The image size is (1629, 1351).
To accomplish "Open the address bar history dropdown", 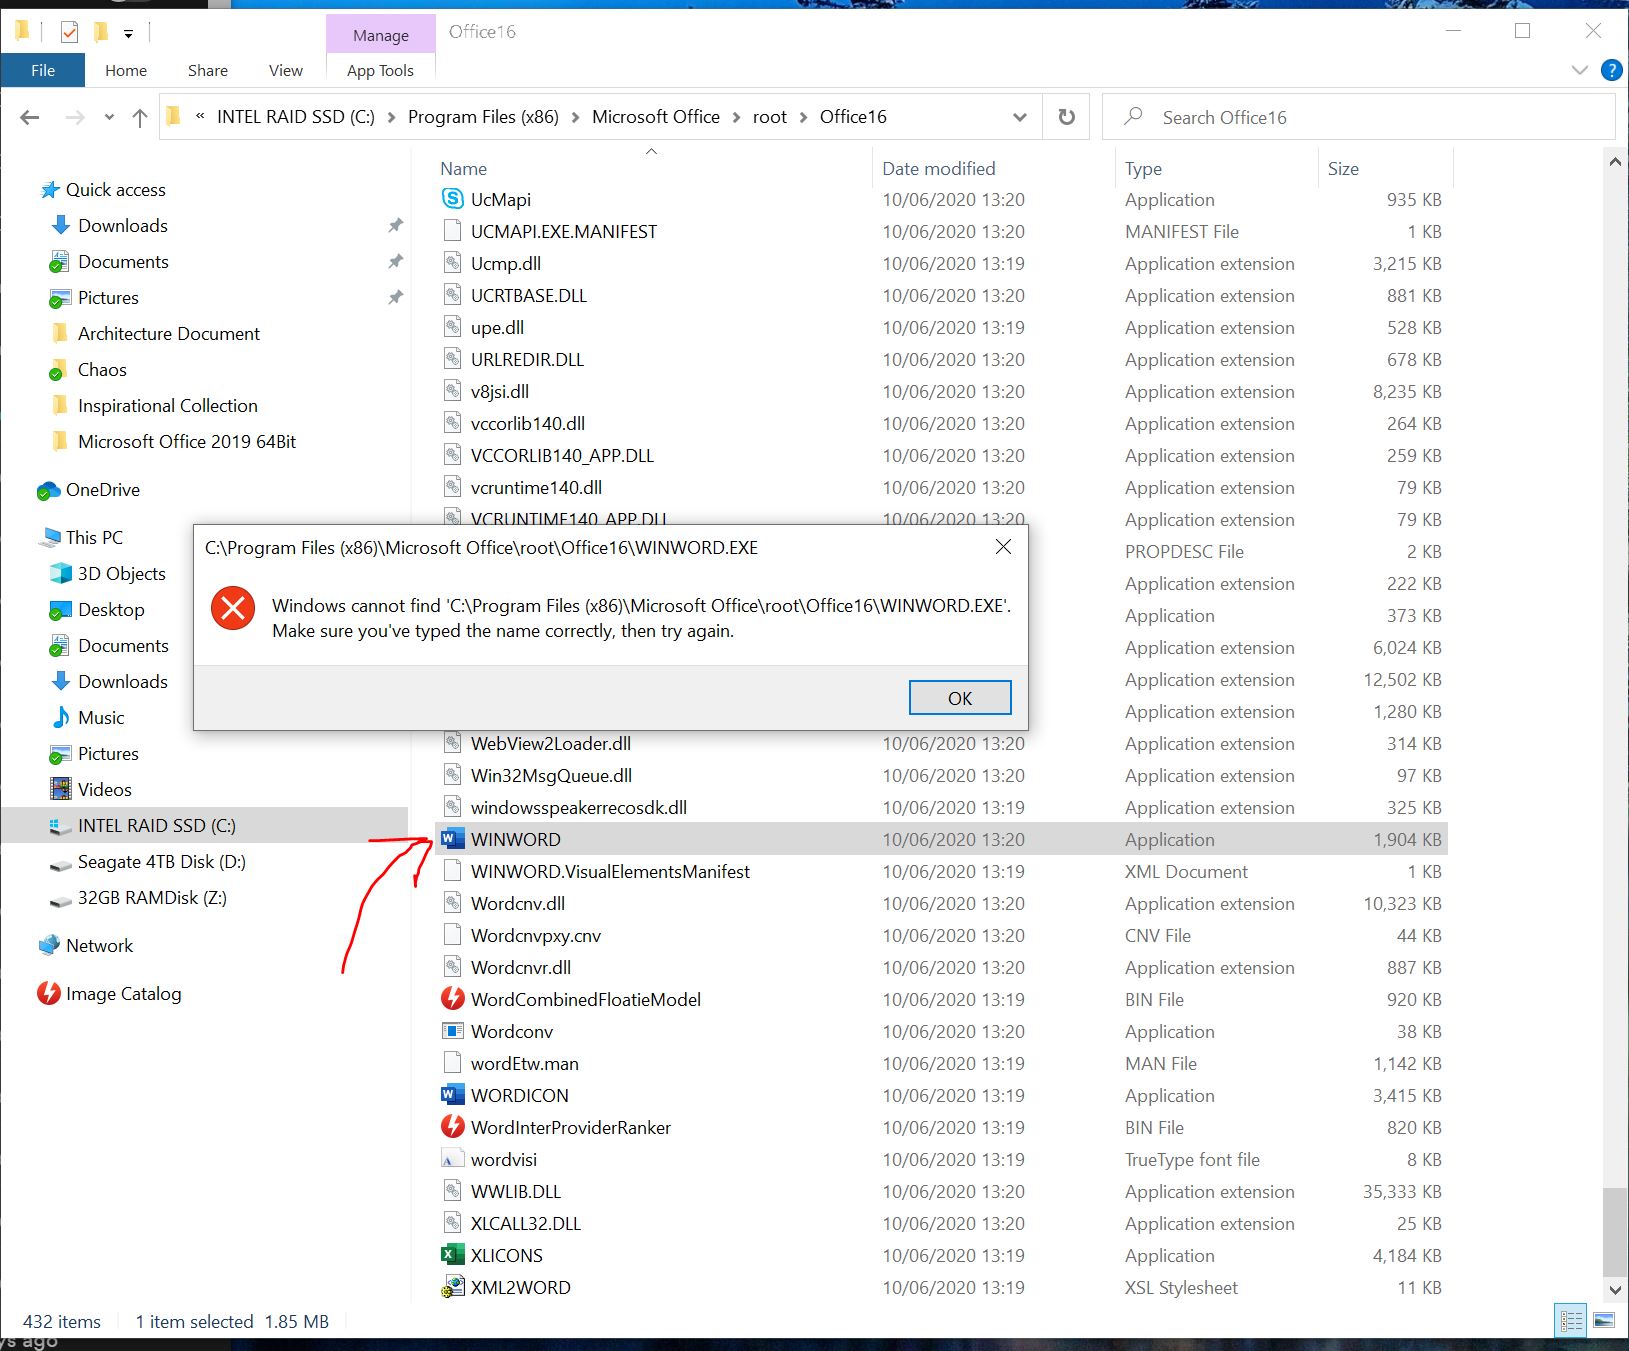I will click(x=1019, y=117).
